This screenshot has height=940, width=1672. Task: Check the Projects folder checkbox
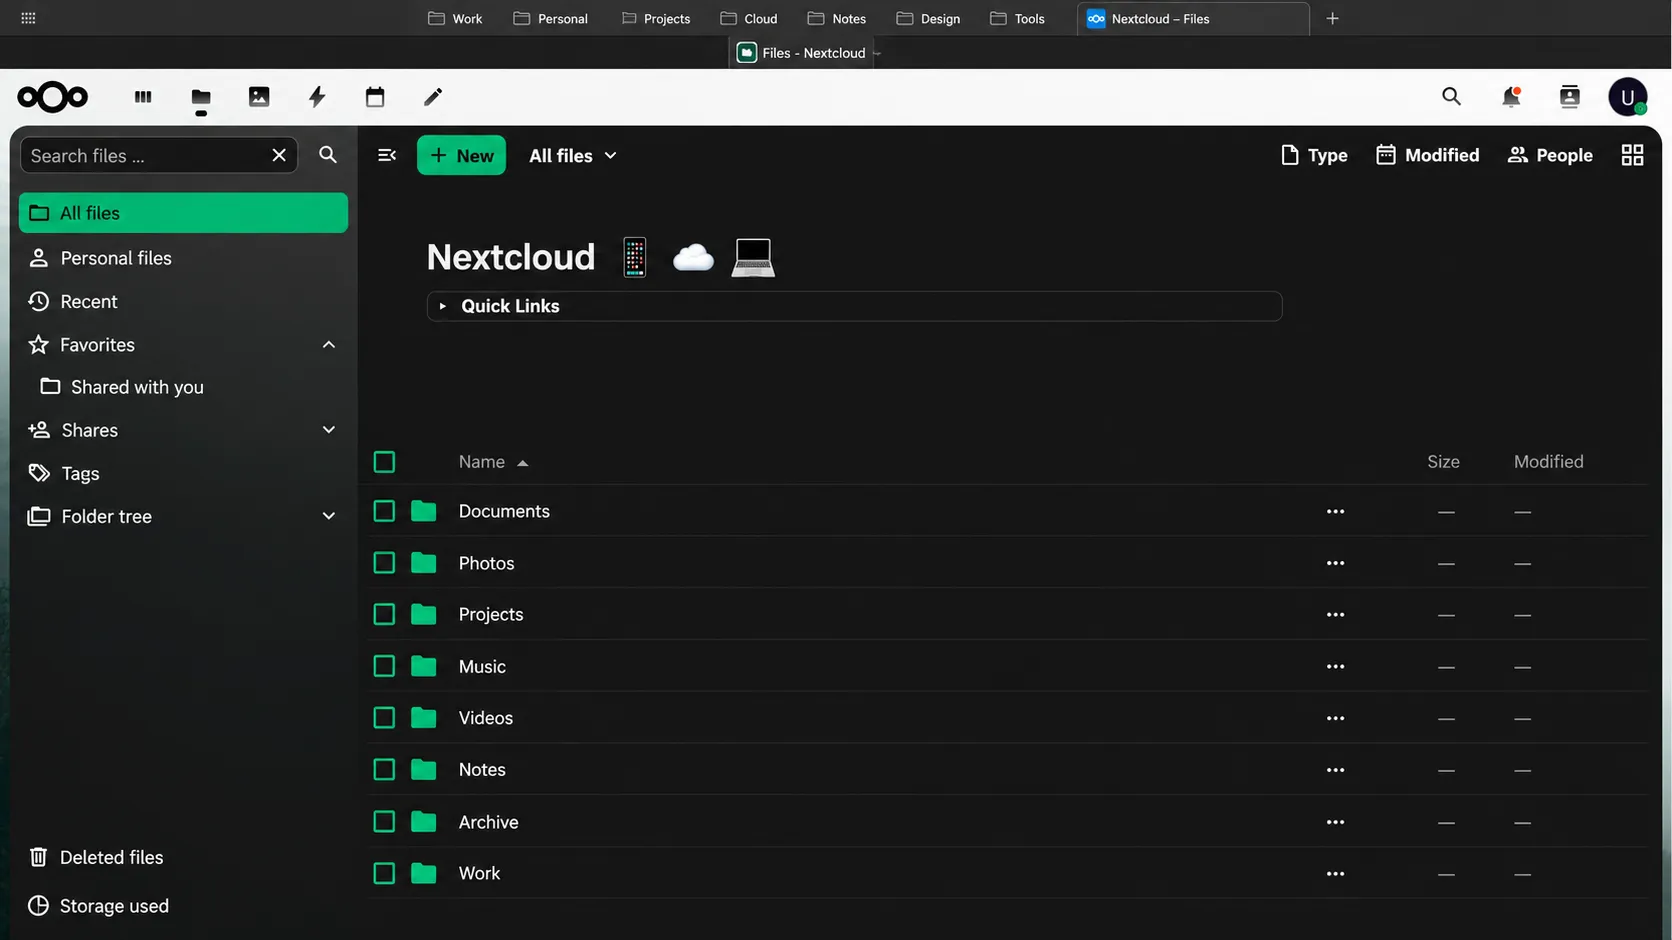point(384,614)
